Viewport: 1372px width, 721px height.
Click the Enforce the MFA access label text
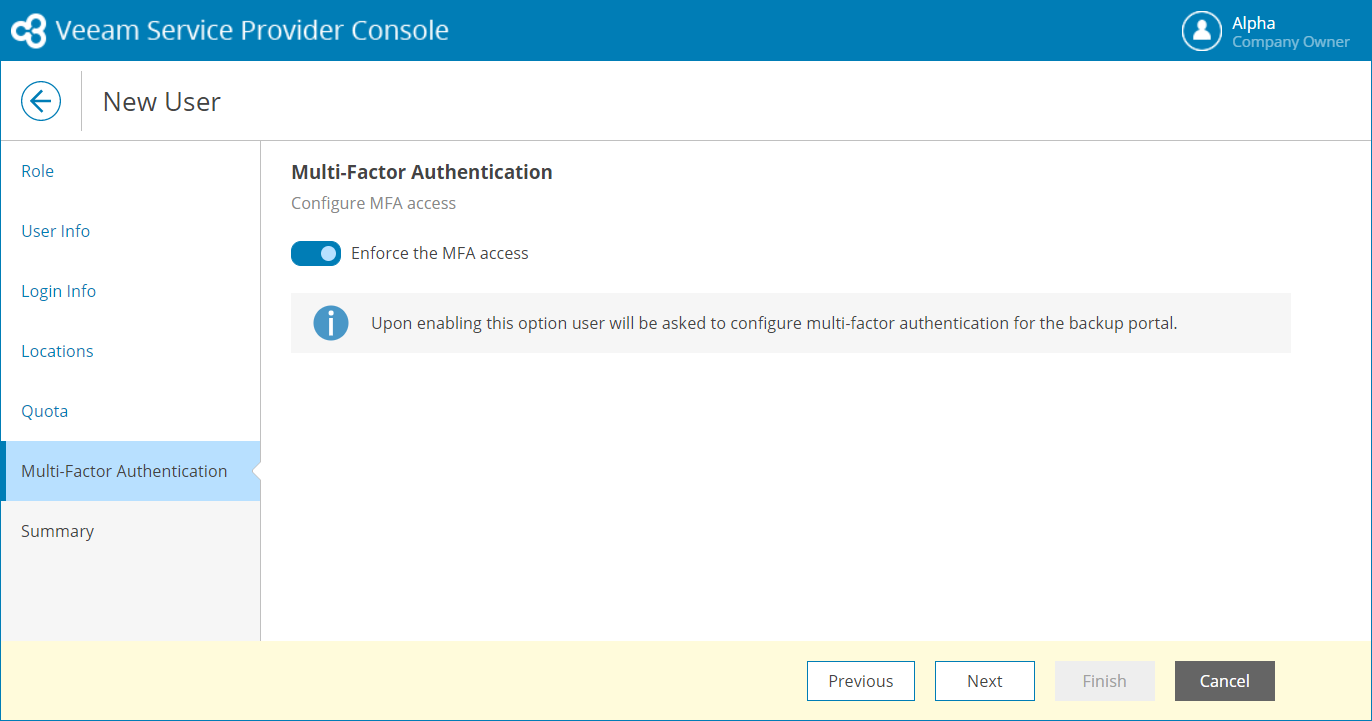pos(439,254)
